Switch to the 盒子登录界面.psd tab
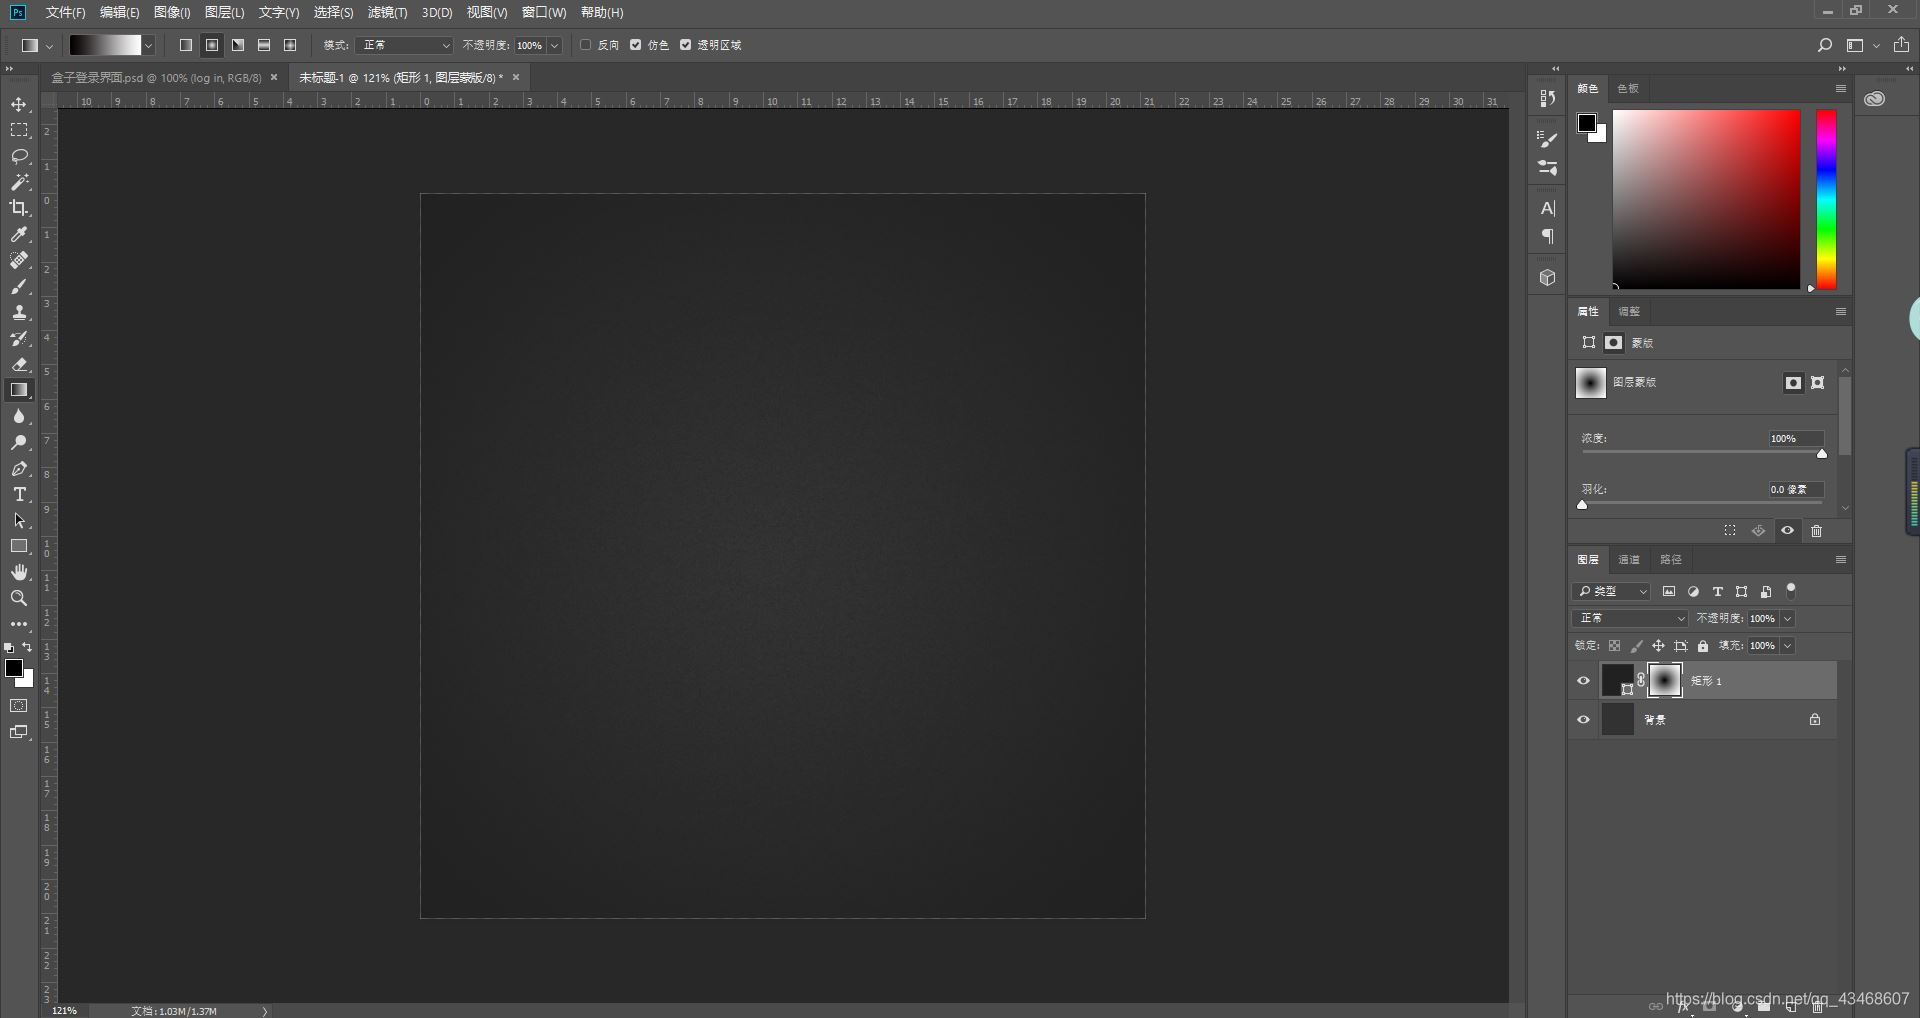Viewport: 1920px width, 1018px height. click(x=156, y=78)
